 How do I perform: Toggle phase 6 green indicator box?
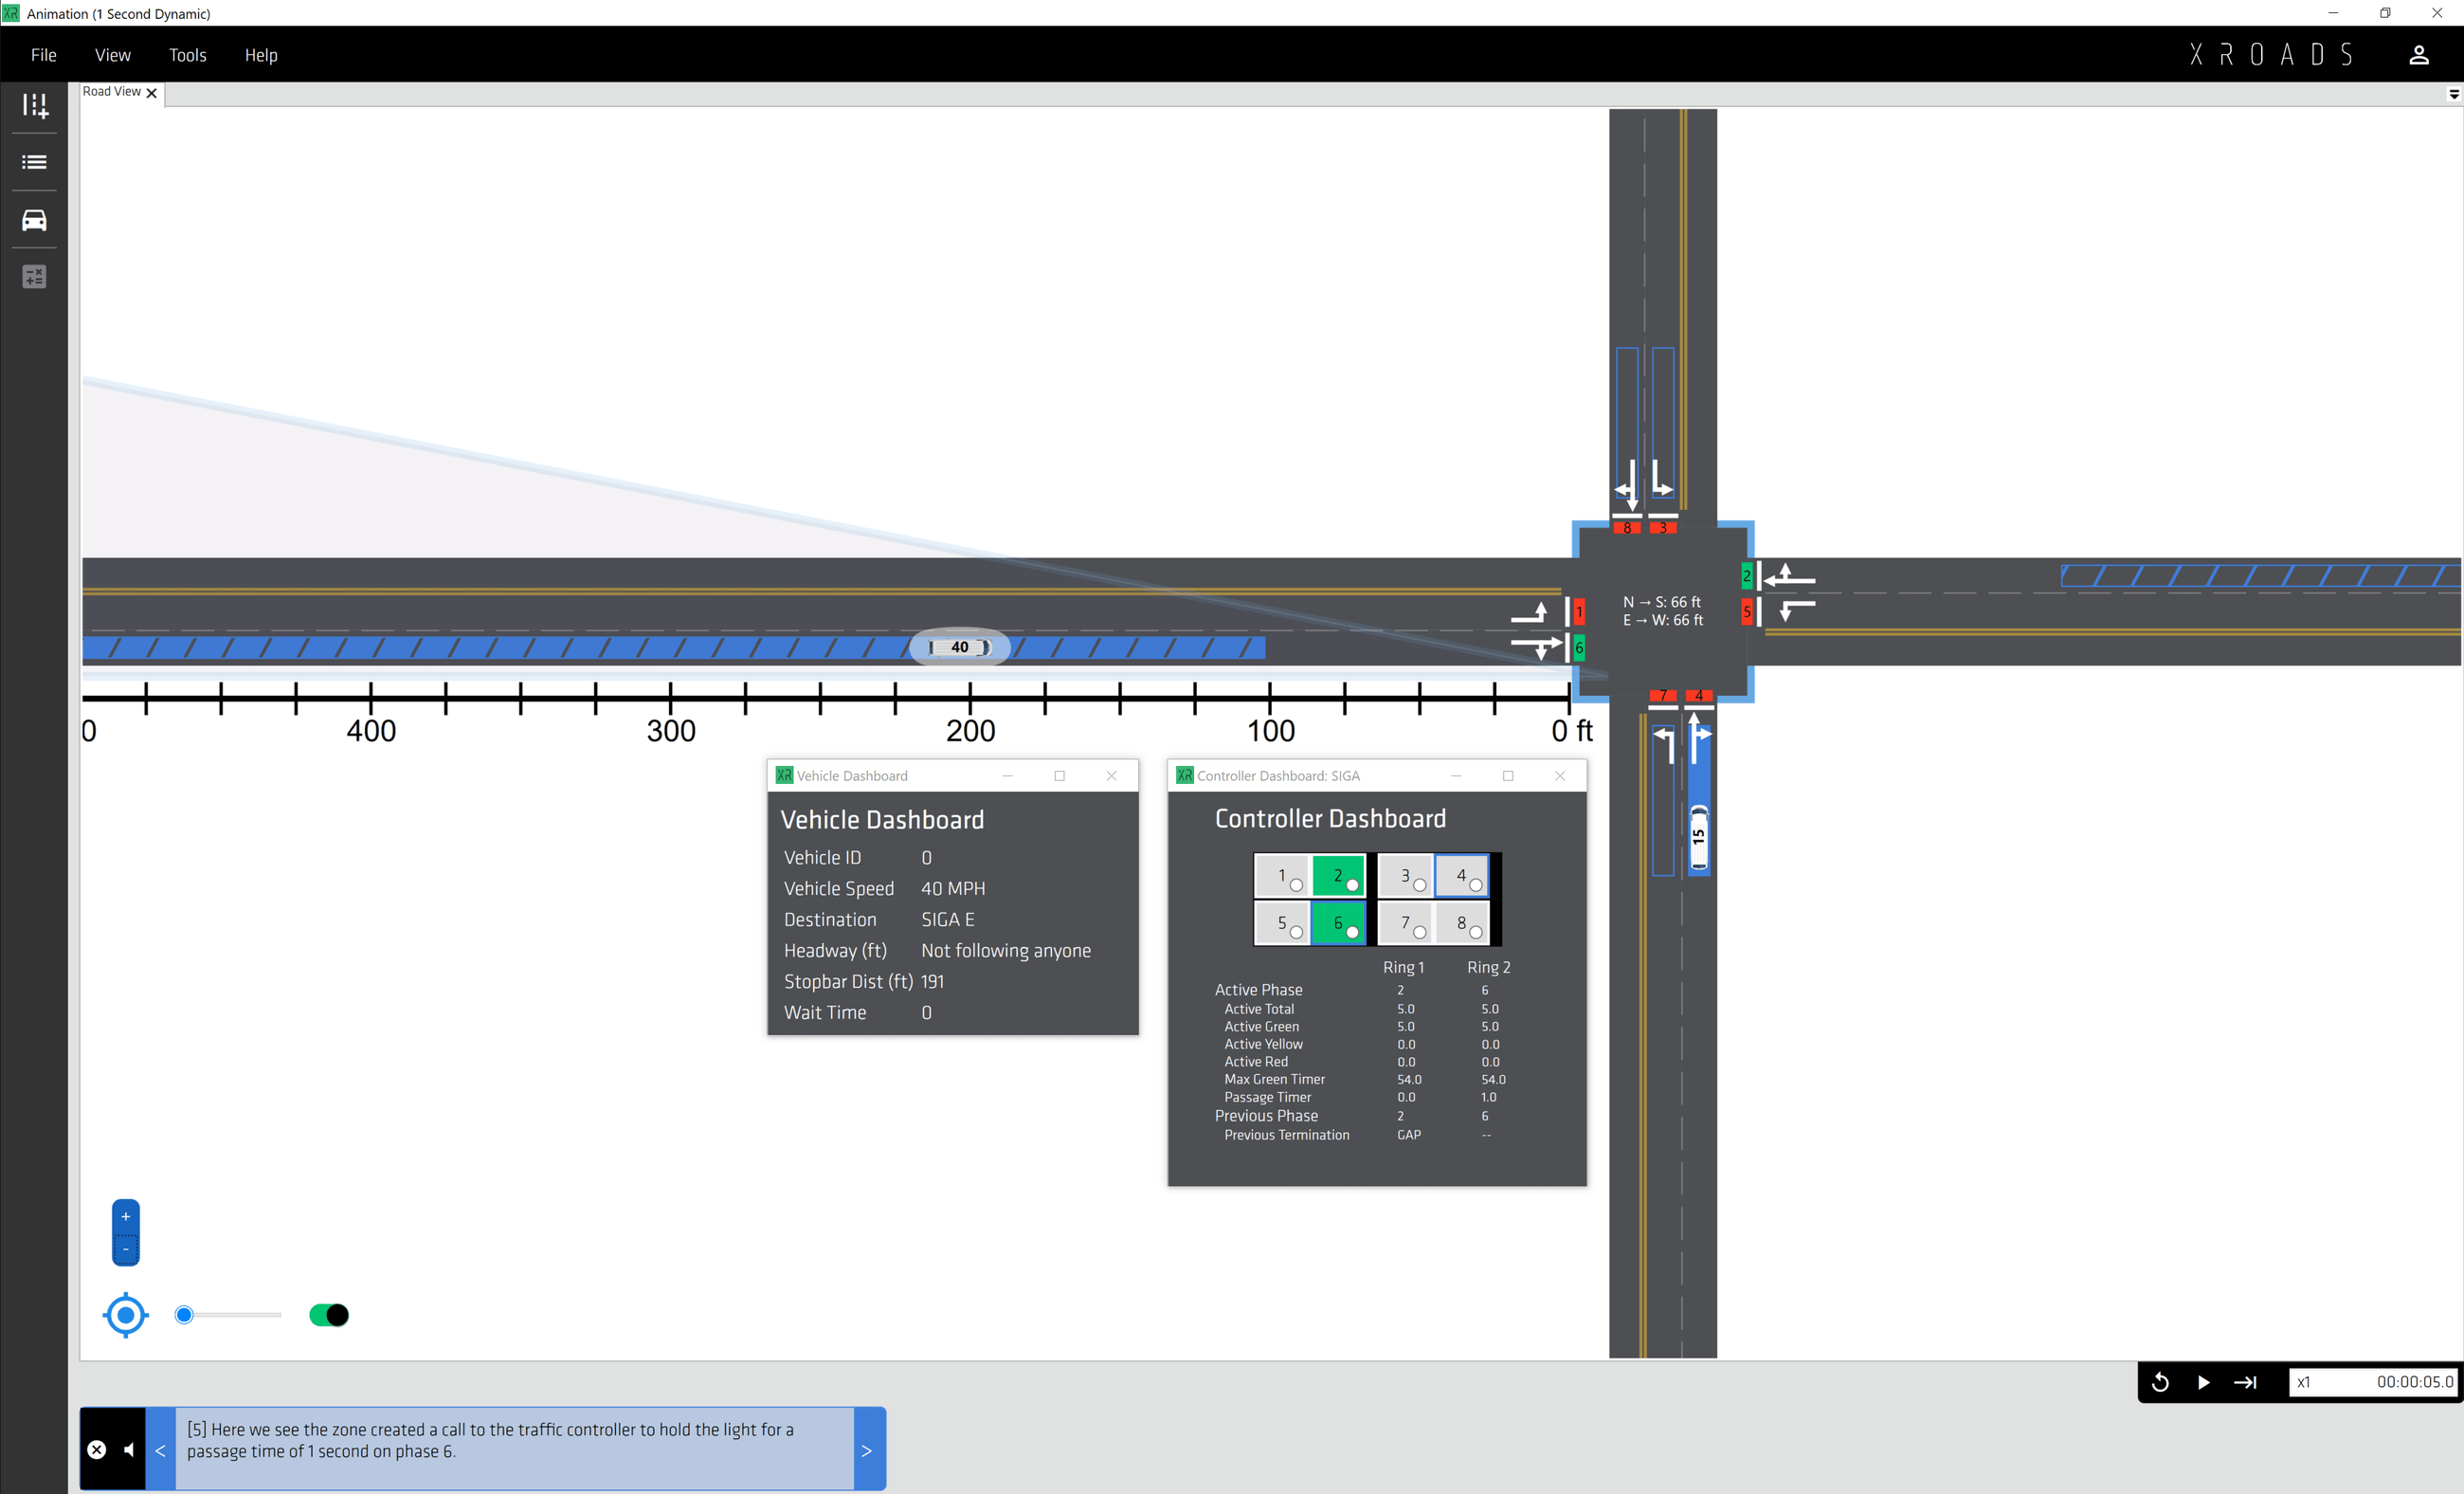(x=1338, y=923)
